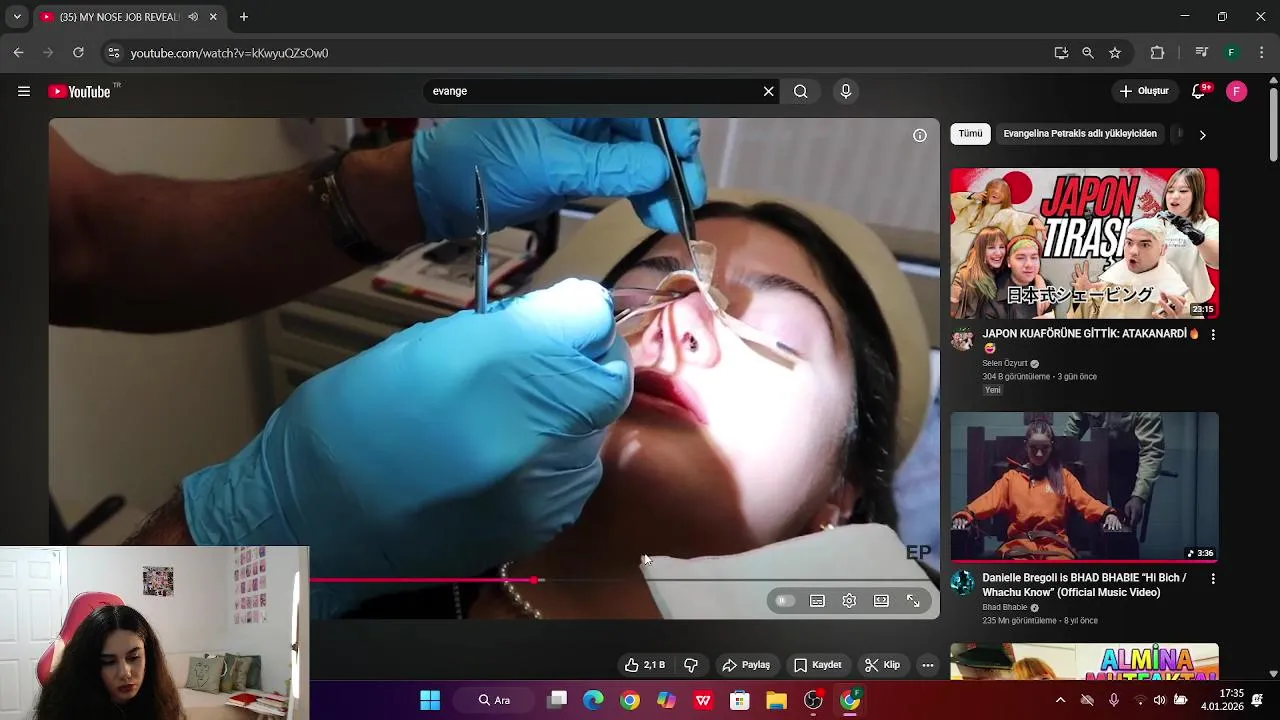Screen dimensions: 1280x720
Task: Show video info card icon
Action: [x=920, y=135]
